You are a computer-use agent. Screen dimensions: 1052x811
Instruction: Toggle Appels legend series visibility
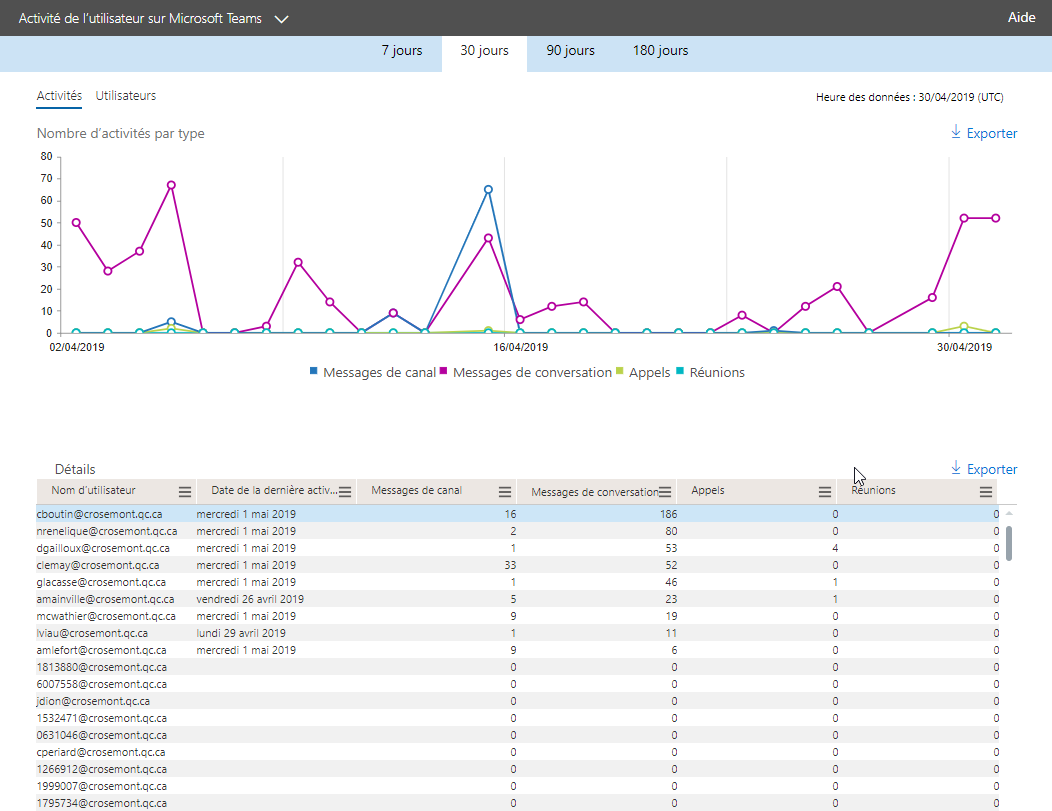(x=649, y=372)
